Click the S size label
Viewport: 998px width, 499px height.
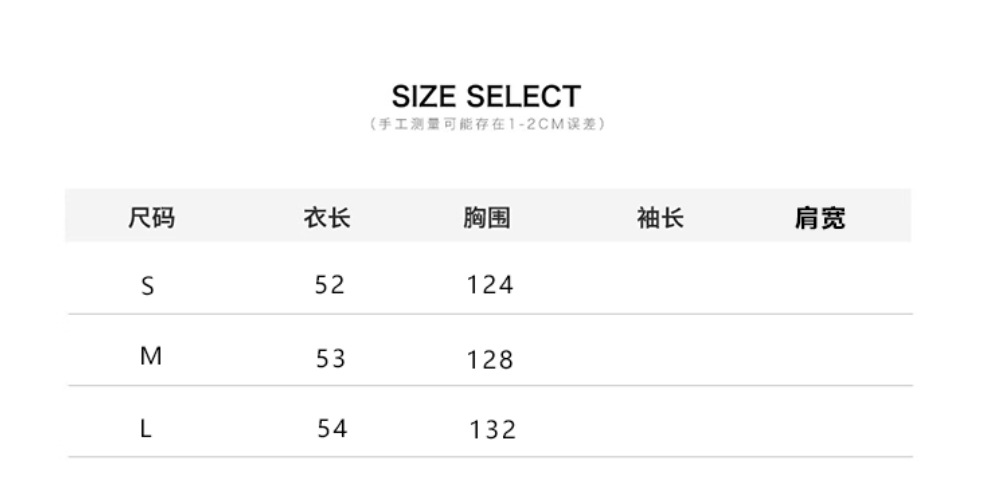click(148, 287)
